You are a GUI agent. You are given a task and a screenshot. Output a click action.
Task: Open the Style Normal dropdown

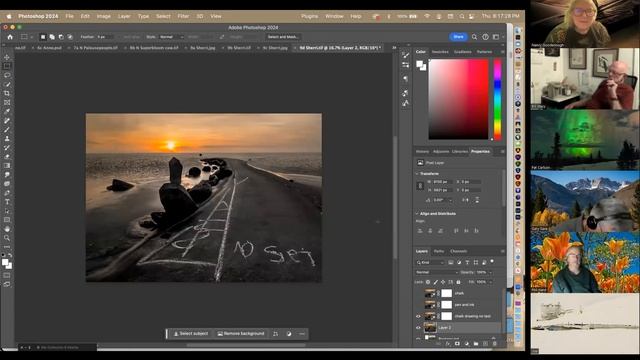click(171, 37)
